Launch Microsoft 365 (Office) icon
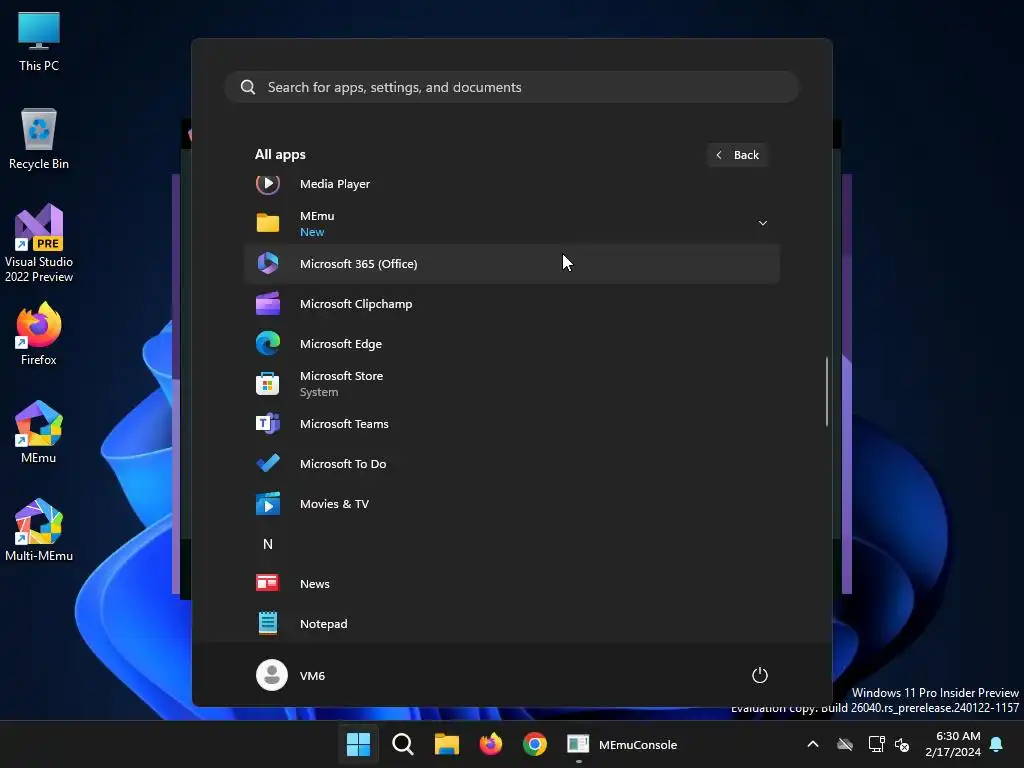This screenshot has height=768, width=1024. pos(268,263)
